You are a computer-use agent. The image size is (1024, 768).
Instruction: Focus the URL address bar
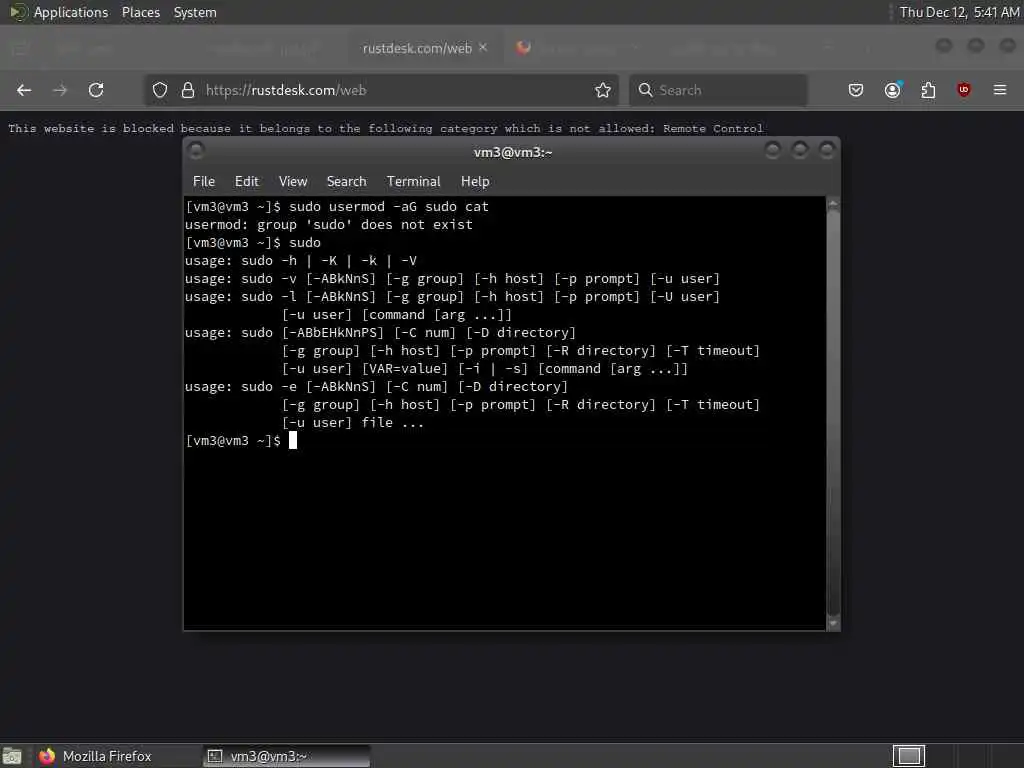click(x=380, y=90)
